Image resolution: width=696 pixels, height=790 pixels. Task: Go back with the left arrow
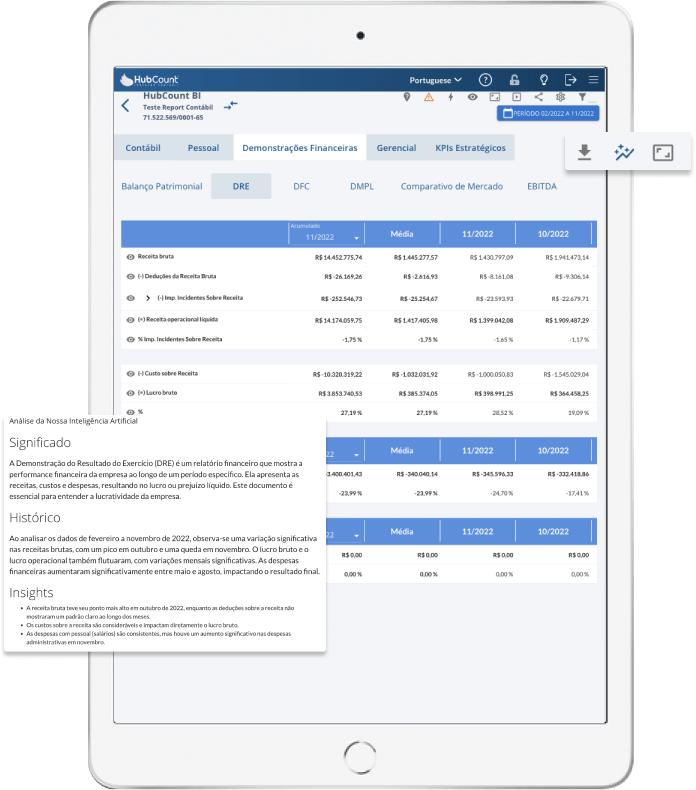click(x=125, y=105)
